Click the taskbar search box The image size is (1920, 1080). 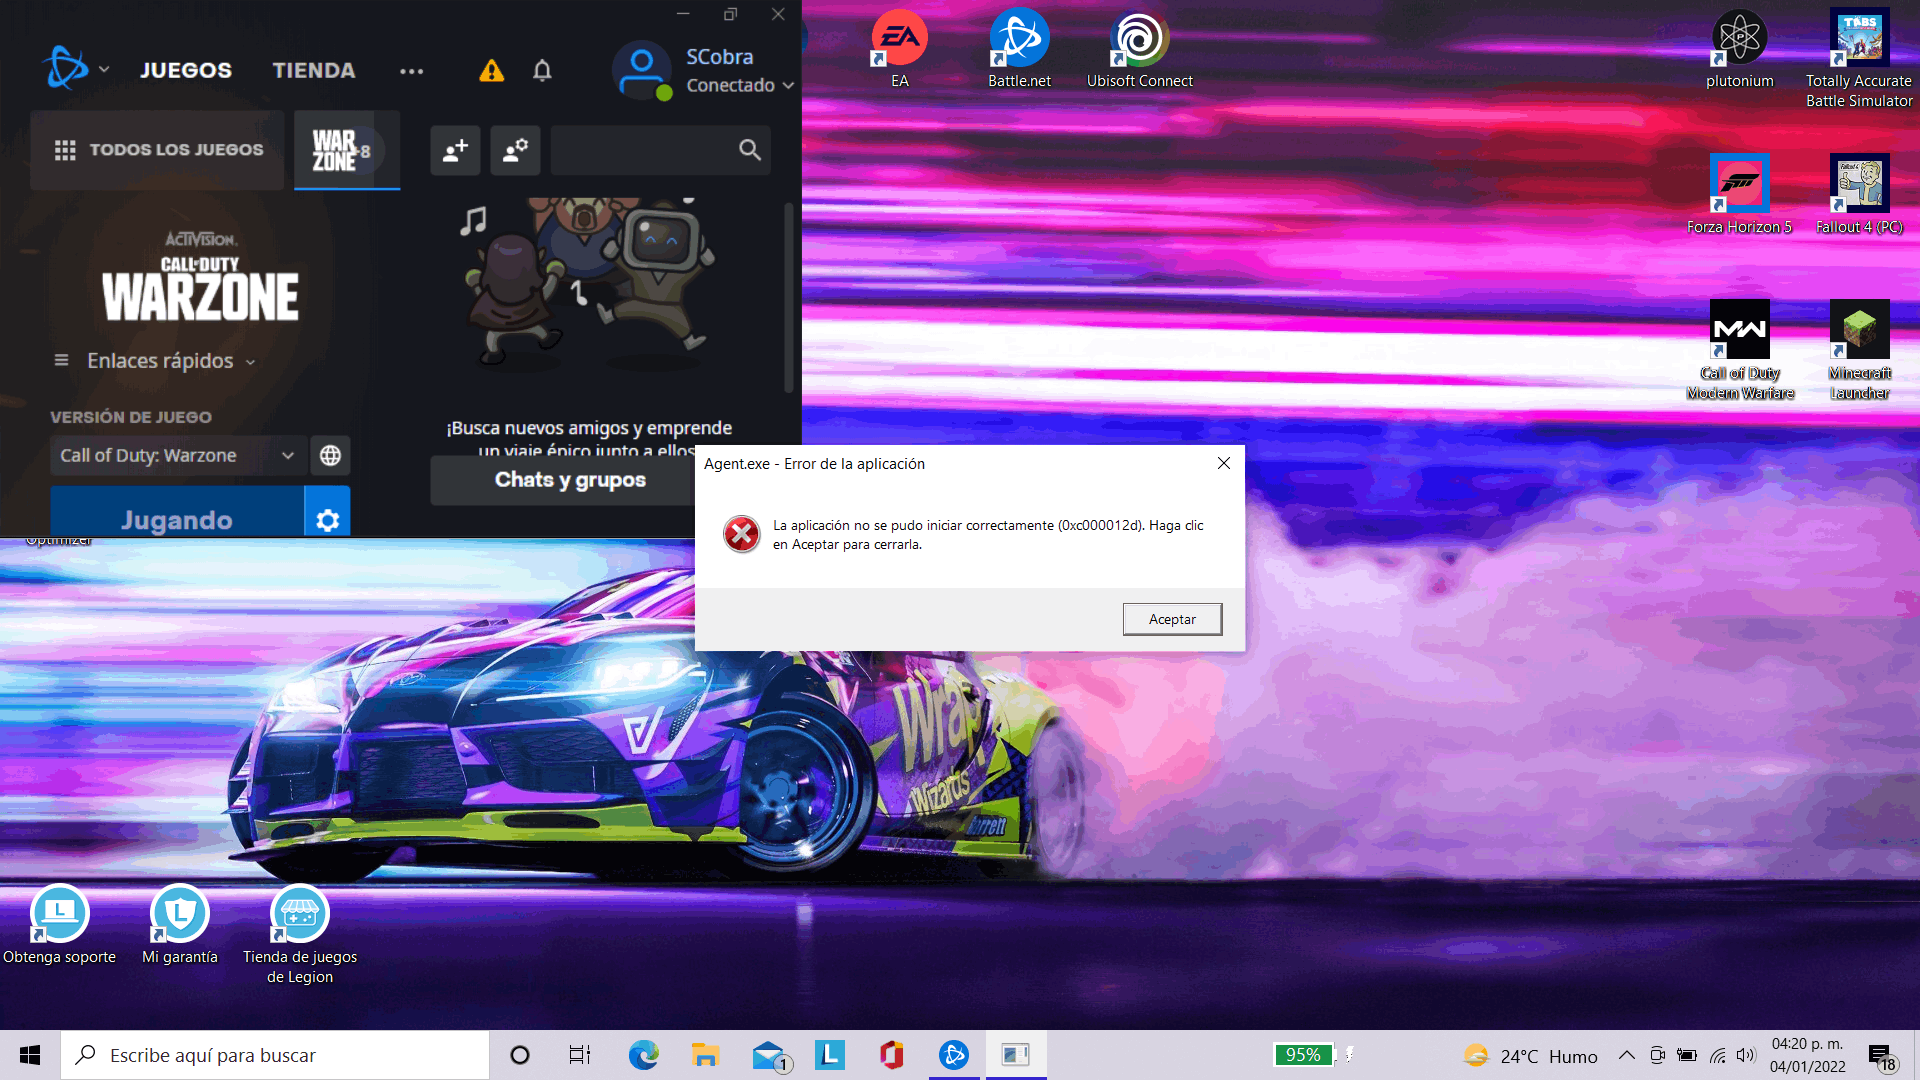(x=275, y=1055)
